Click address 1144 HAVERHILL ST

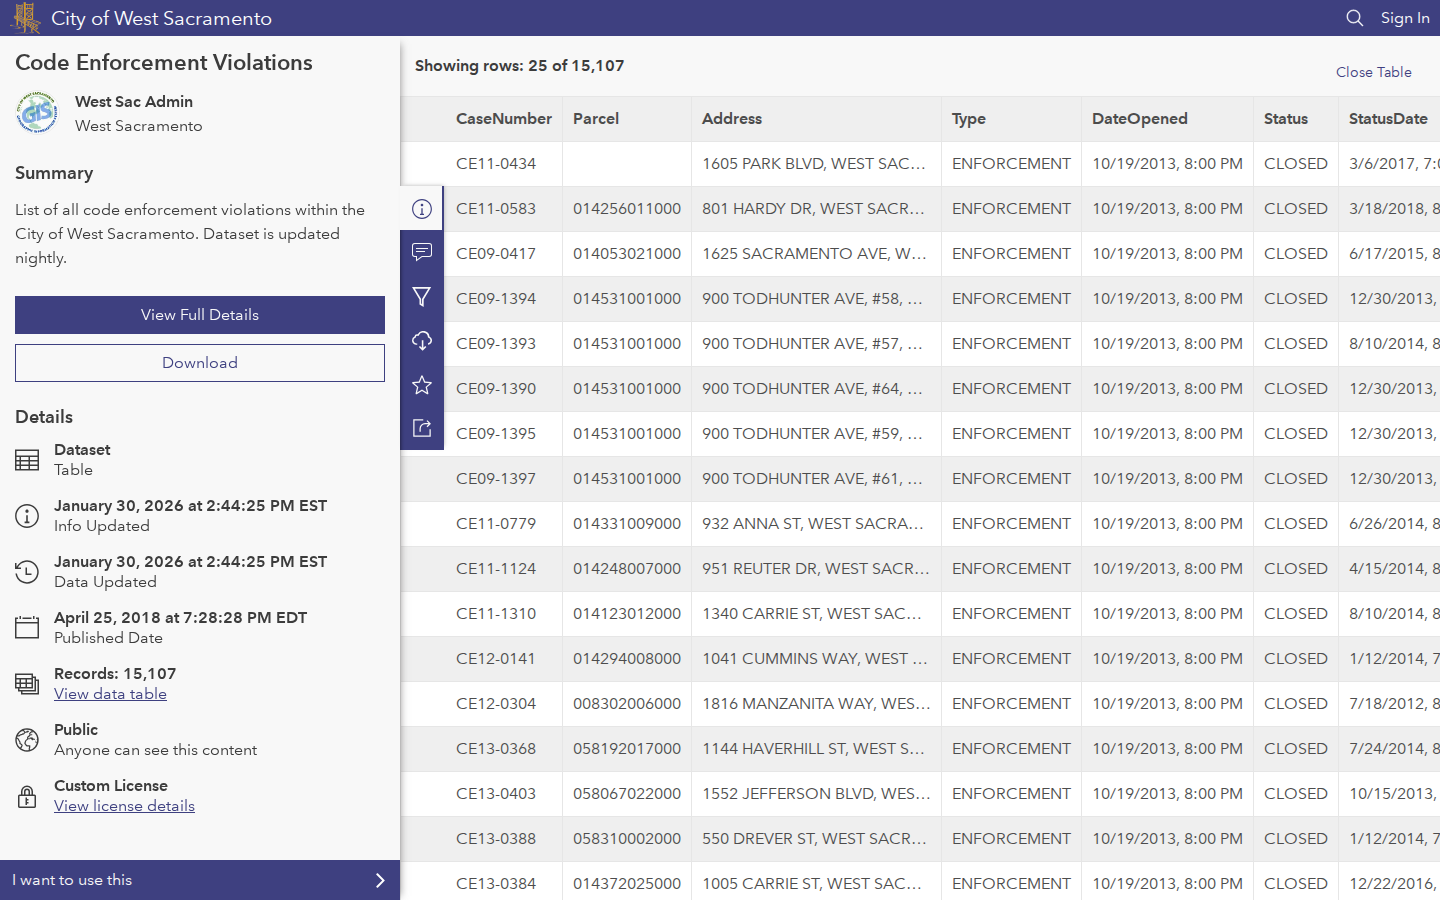(x=814, y=749)
